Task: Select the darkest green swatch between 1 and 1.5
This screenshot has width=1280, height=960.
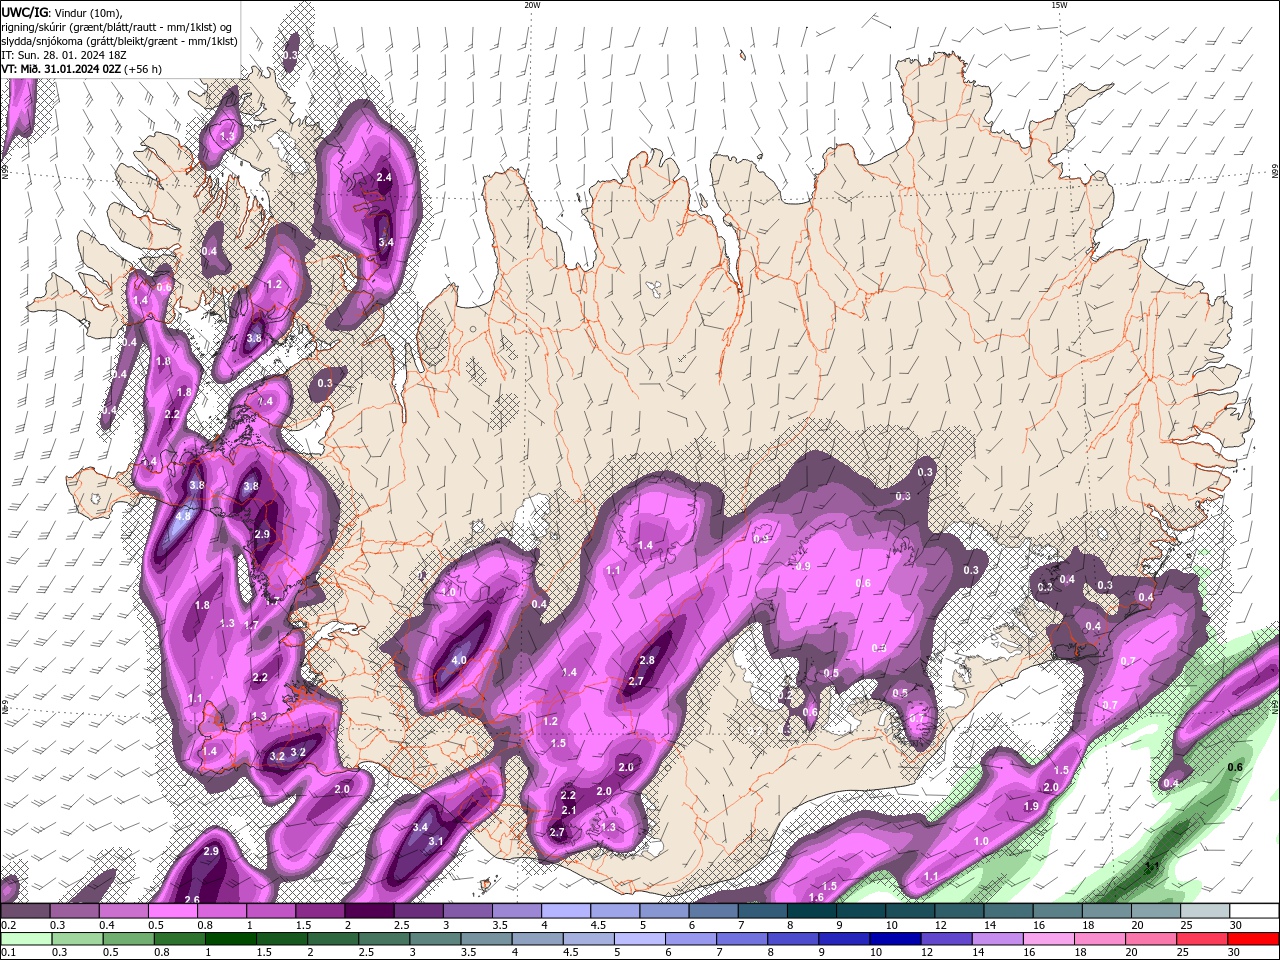Action: click(230, 939)
